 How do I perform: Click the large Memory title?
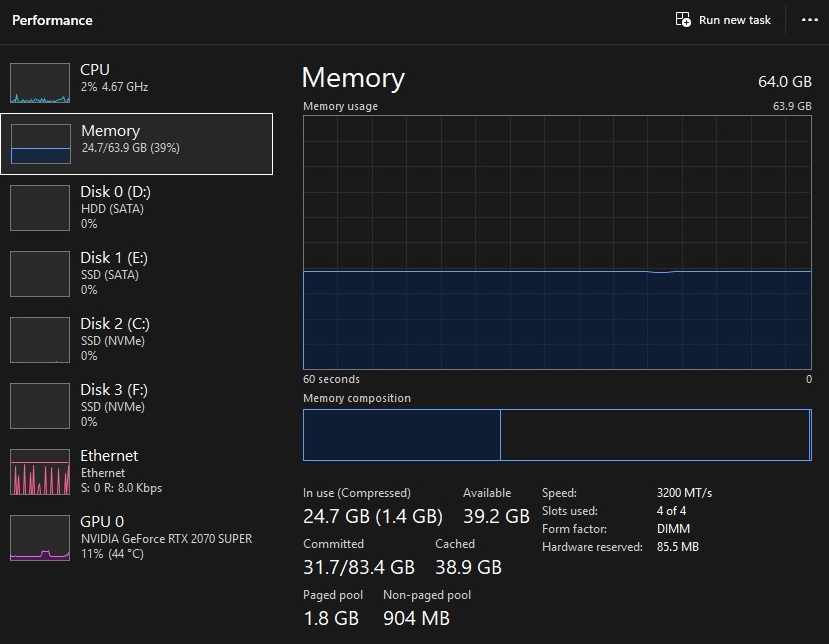pyautogui.click(x=353, y=78)
